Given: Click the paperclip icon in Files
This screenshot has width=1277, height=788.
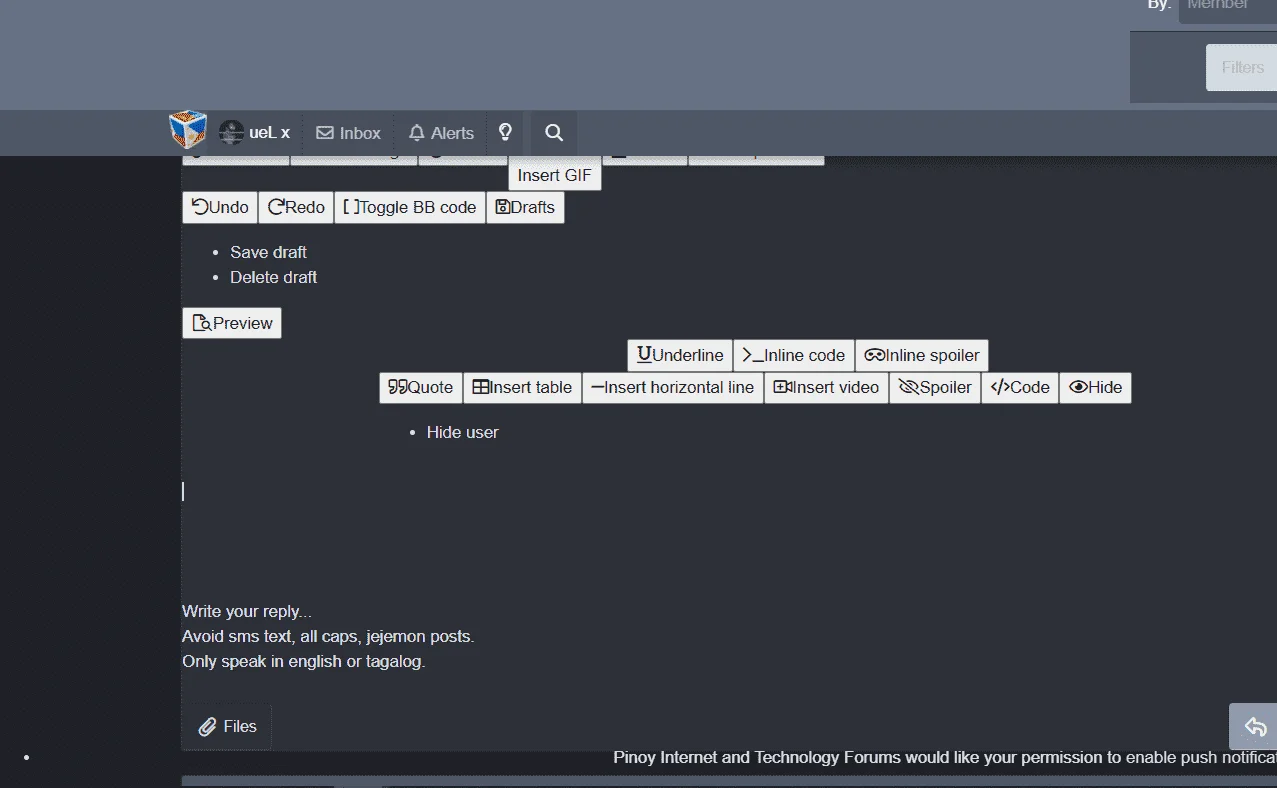Looking at the screenshot, I should pyautogui.click(x=207, y=727).
